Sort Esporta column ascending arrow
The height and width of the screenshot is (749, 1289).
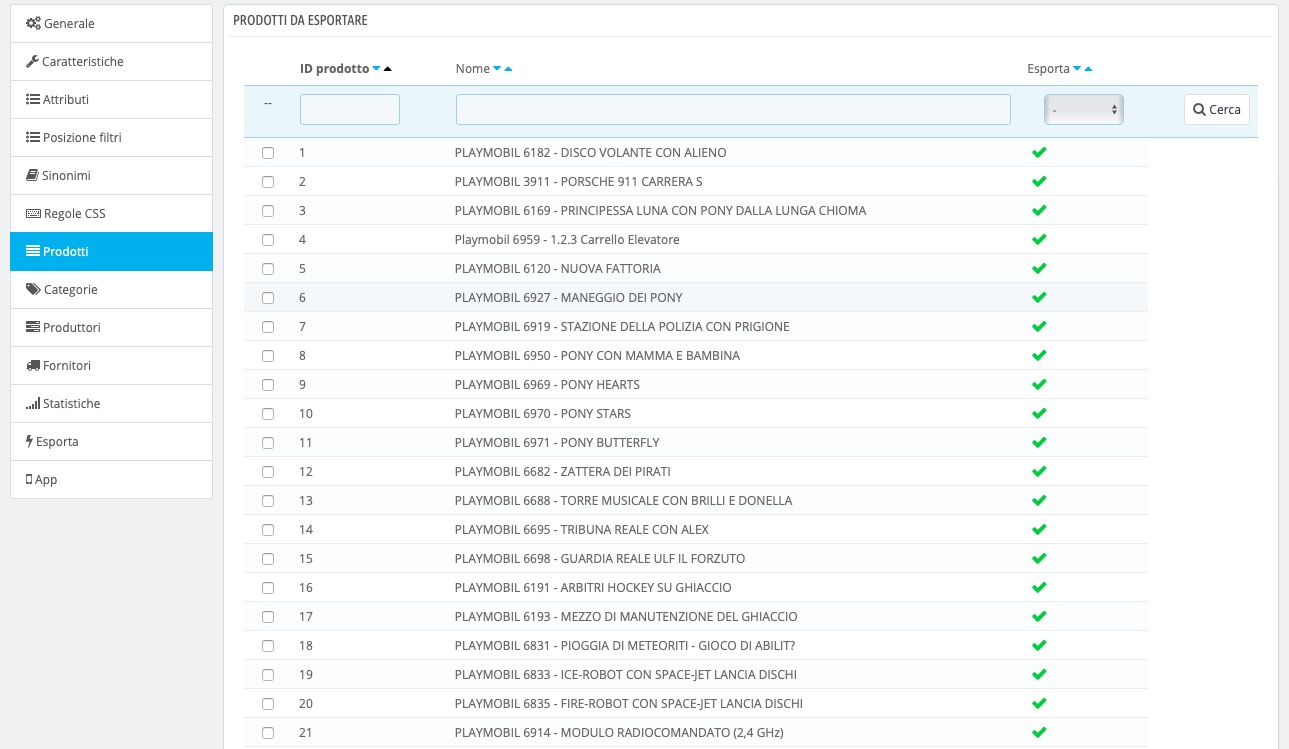(x=1088, y=69)
